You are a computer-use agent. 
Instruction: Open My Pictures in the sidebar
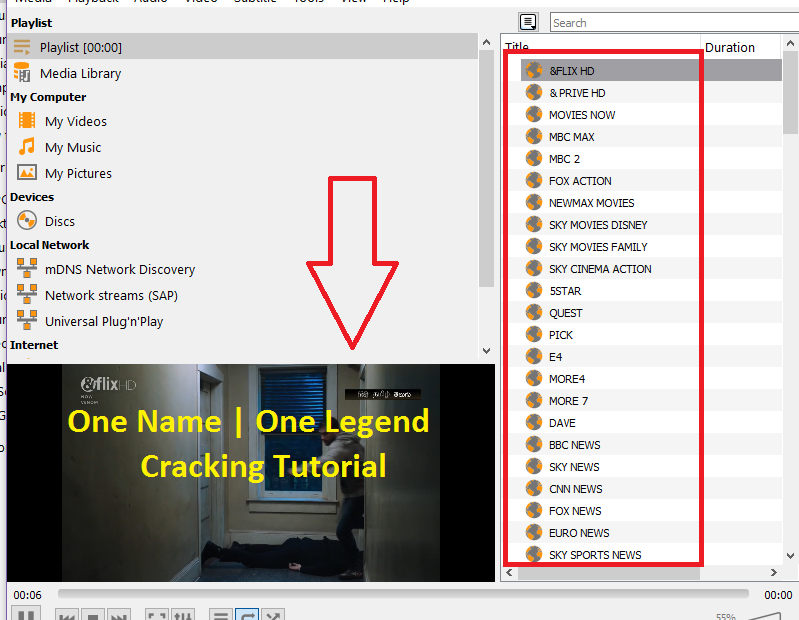pos(78,173)
